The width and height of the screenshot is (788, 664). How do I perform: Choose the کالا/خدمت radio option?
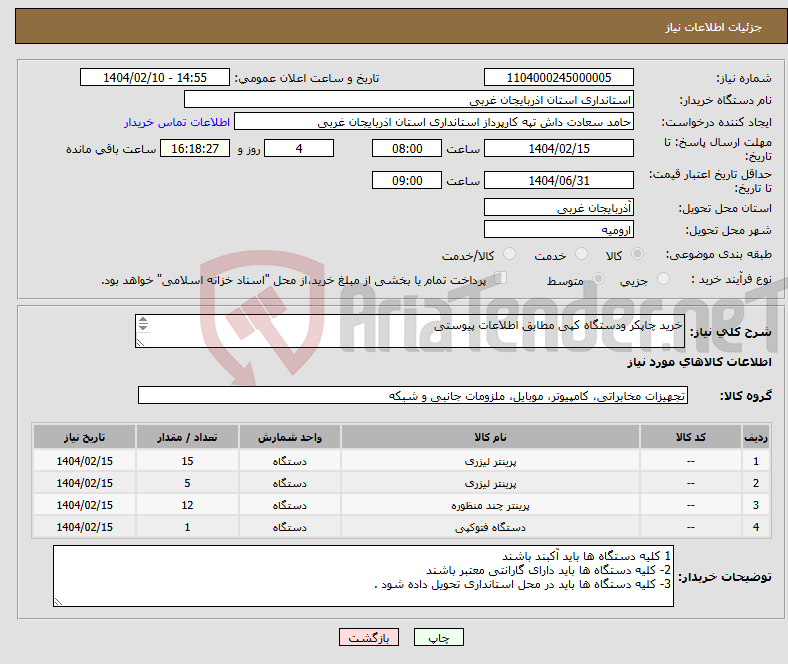pos(510,255)
